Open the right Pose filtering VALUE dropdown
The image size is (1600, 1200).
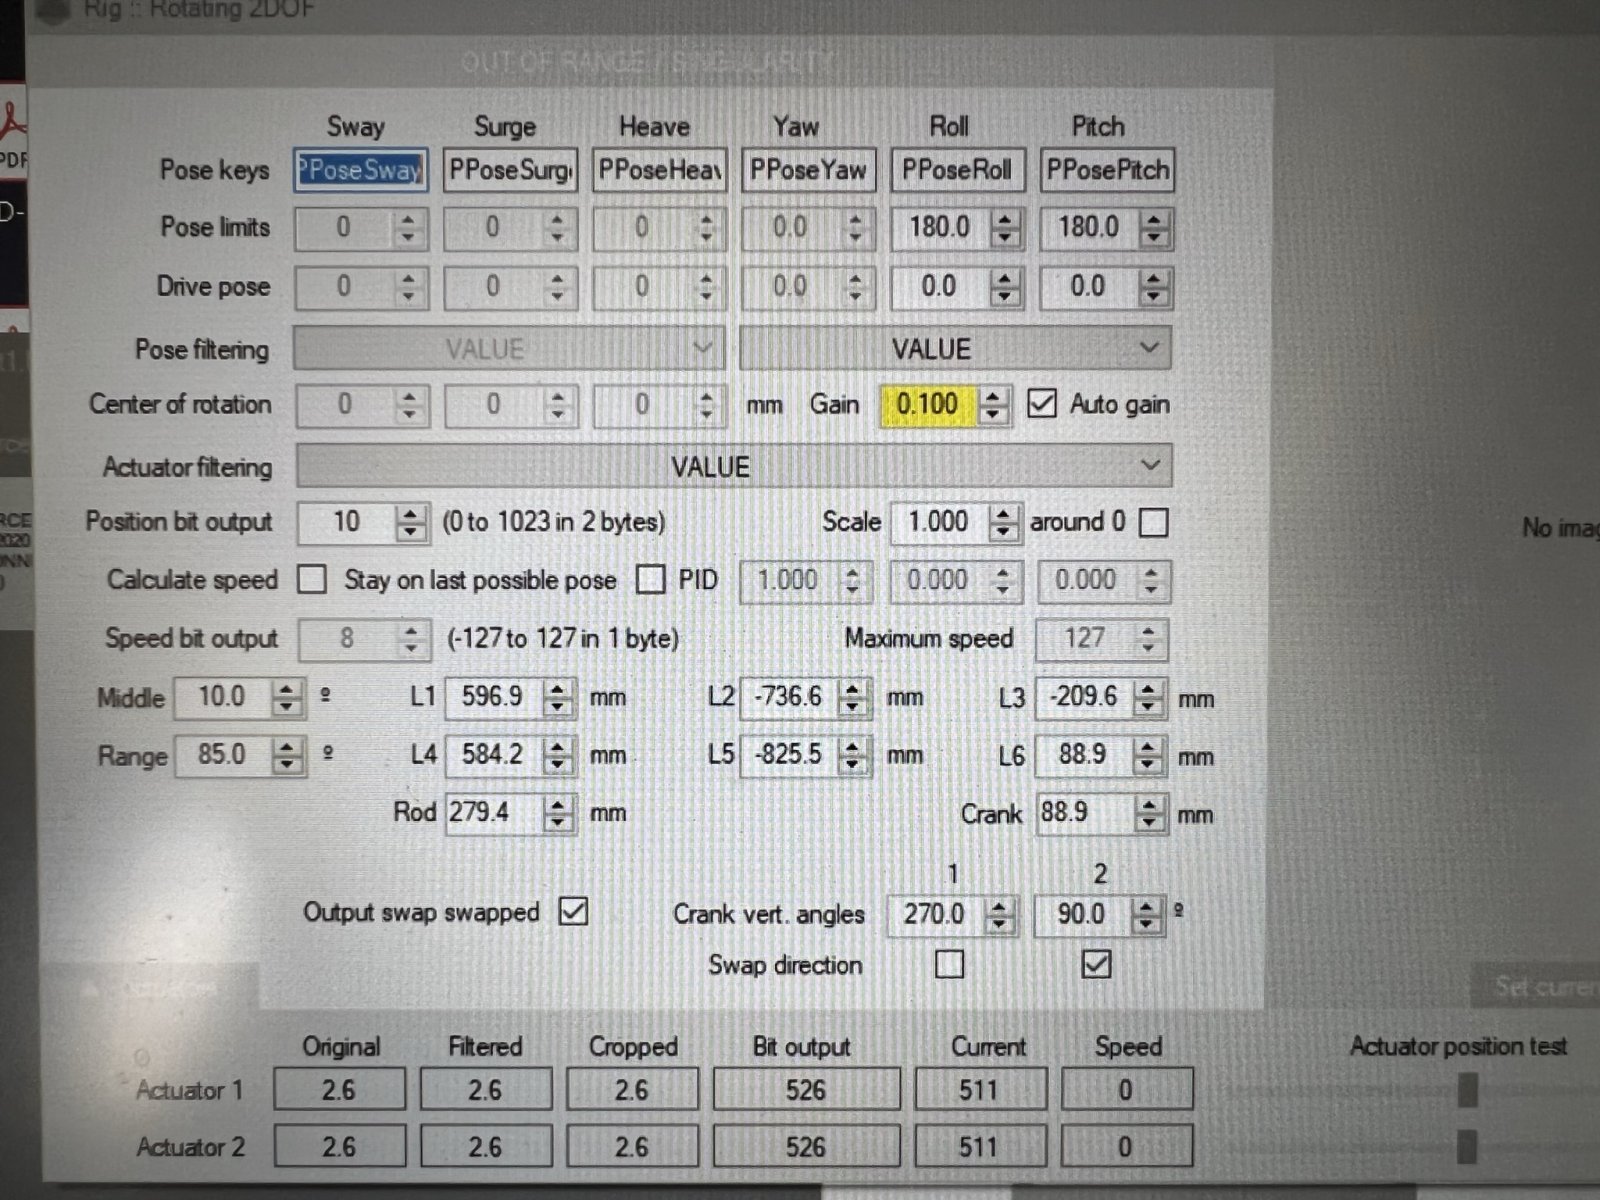point(955,349)
